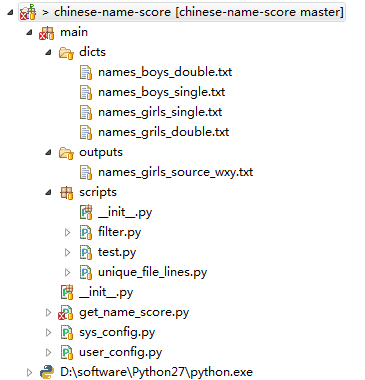This screenshot has height=380, width=365.
Task: Collapse the outputs folder
Action: coord(49,152)
